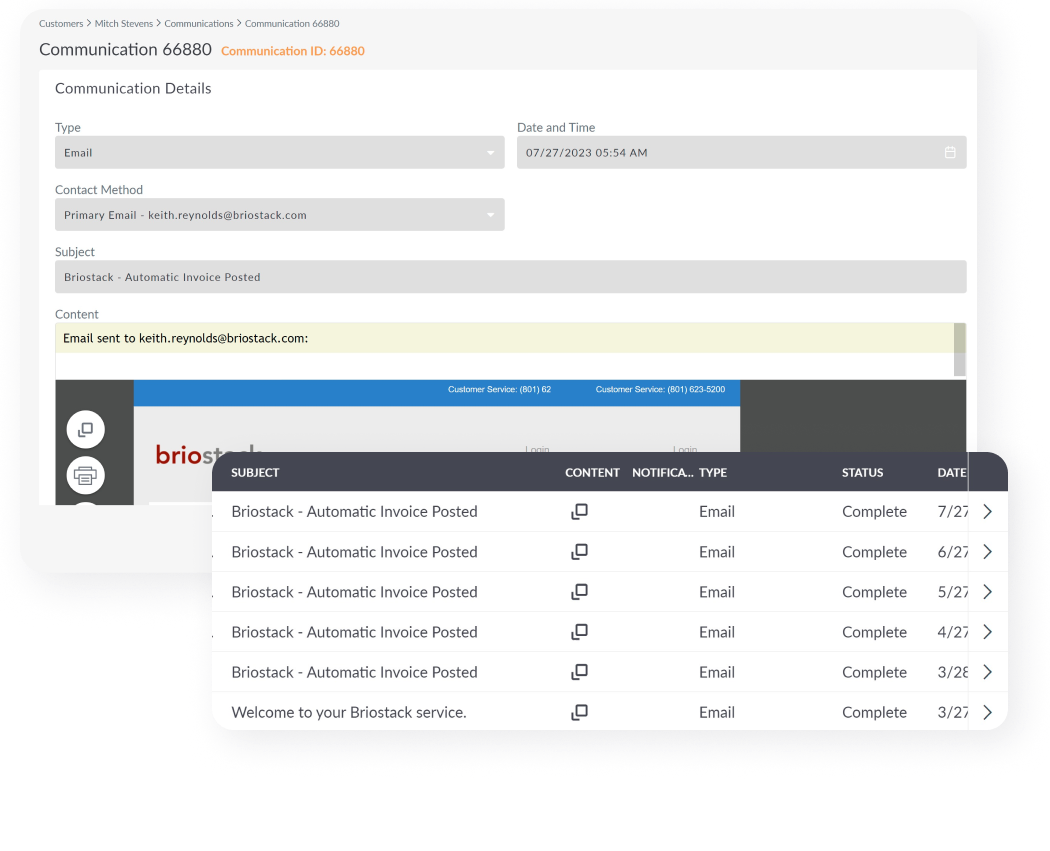Select the 6/27 row subject text
Image resolution: width=1050 pixels, height=851 pixels.
point(354,552)
